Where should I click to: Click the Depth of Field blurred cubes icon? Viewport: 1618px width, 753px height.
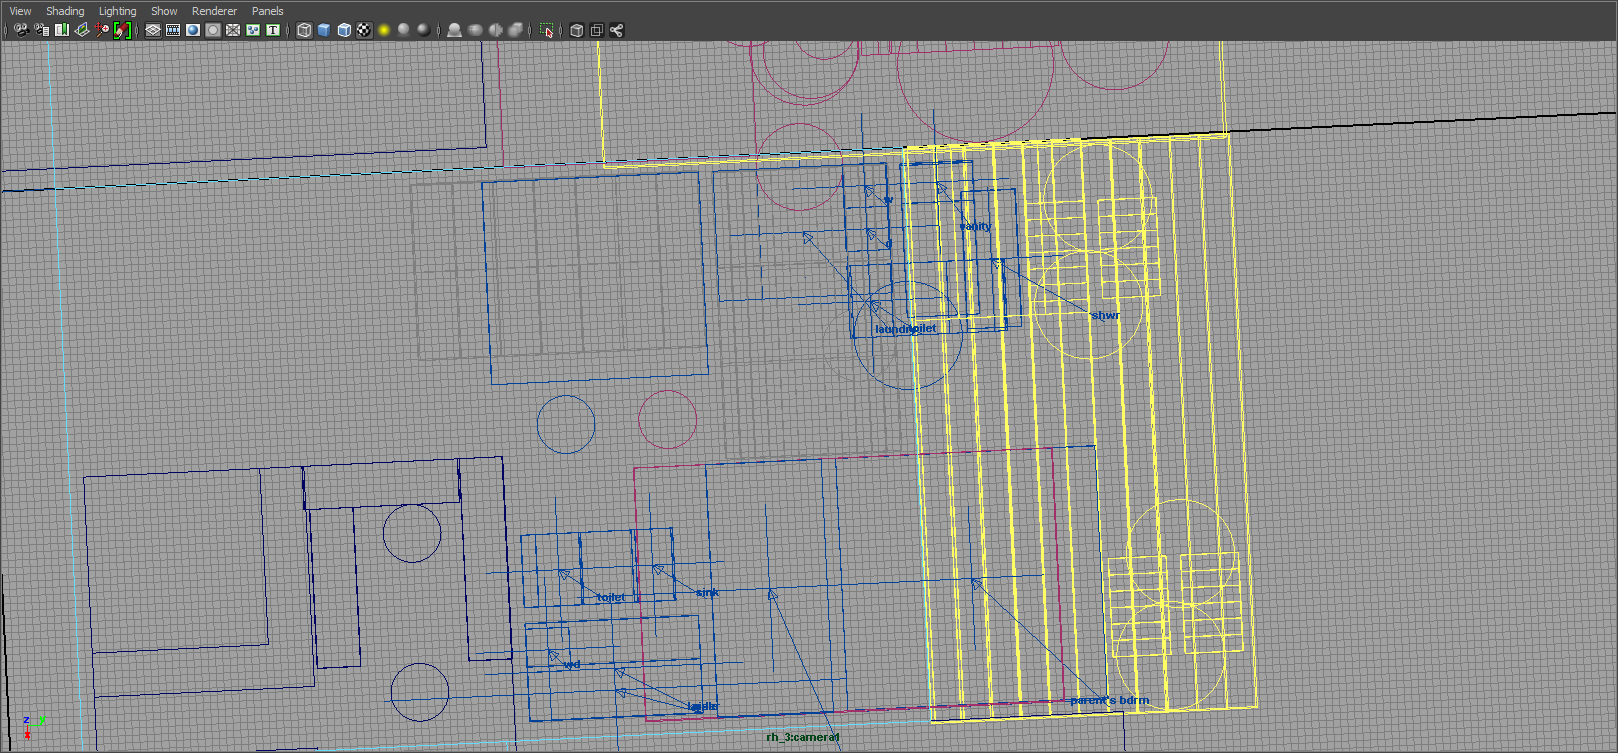tap(515, 30)
